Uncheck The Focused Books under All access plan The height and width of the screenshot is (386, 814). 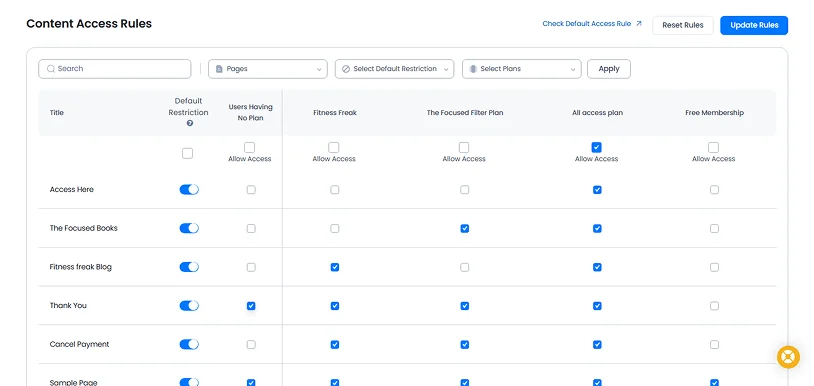coord(597,228)
